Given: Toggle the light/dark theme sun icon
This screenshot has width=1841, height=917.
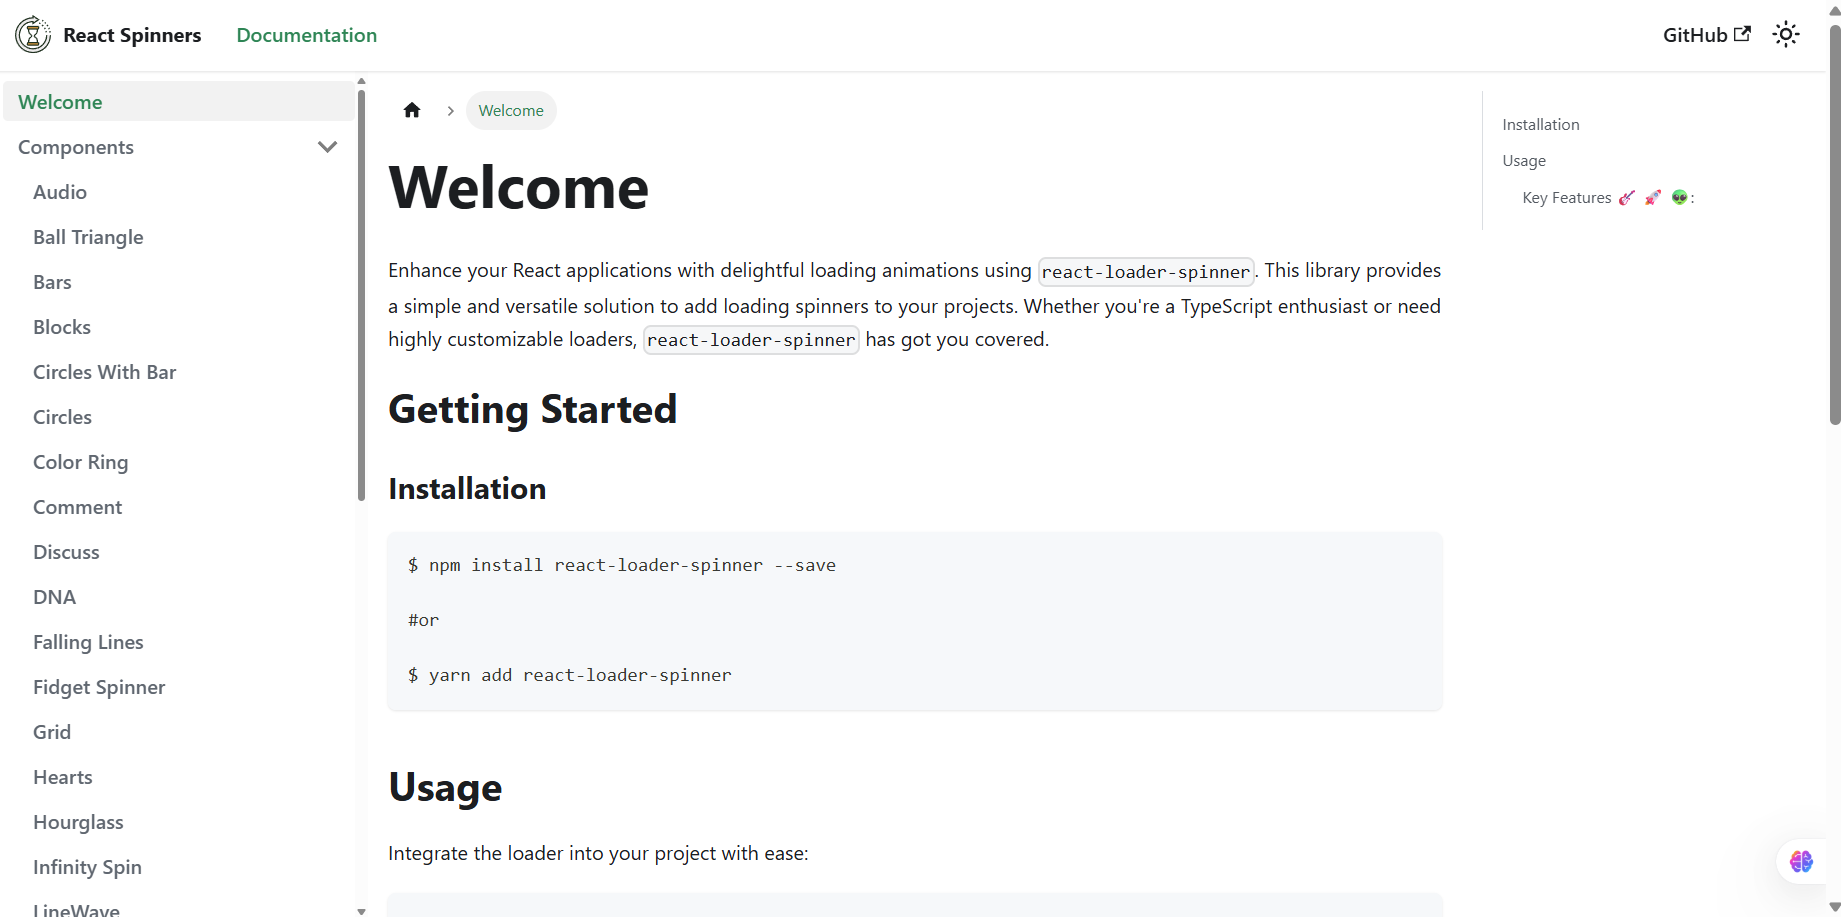Looking at the screenshot, I should [1786, 35].
